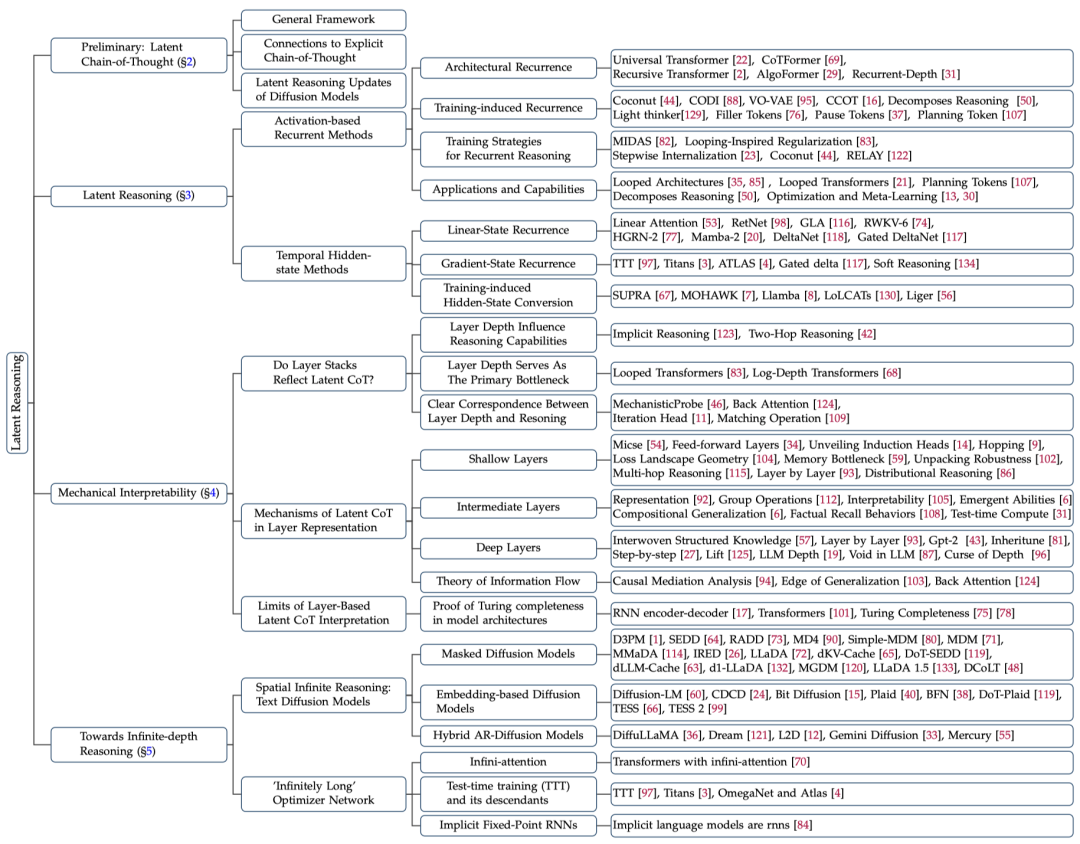Image resolution: width=1080 pixels, height=844 pixels.
Task: Select the Hybrid AR-Diffusion Models box
Action: (x=508, y=736)
